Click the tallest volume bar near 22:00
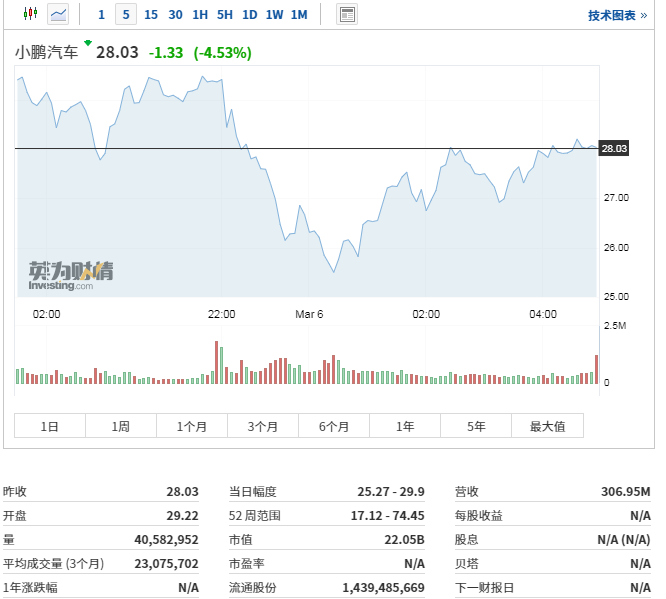Screen dimensions: 666x599 [216, 362]
